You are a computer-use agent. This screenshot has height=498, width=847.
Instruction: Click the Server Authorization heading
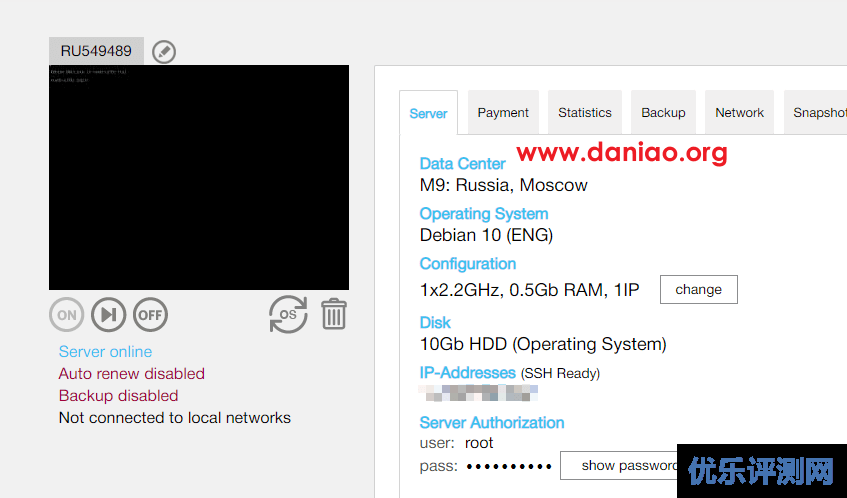[492, 422]
